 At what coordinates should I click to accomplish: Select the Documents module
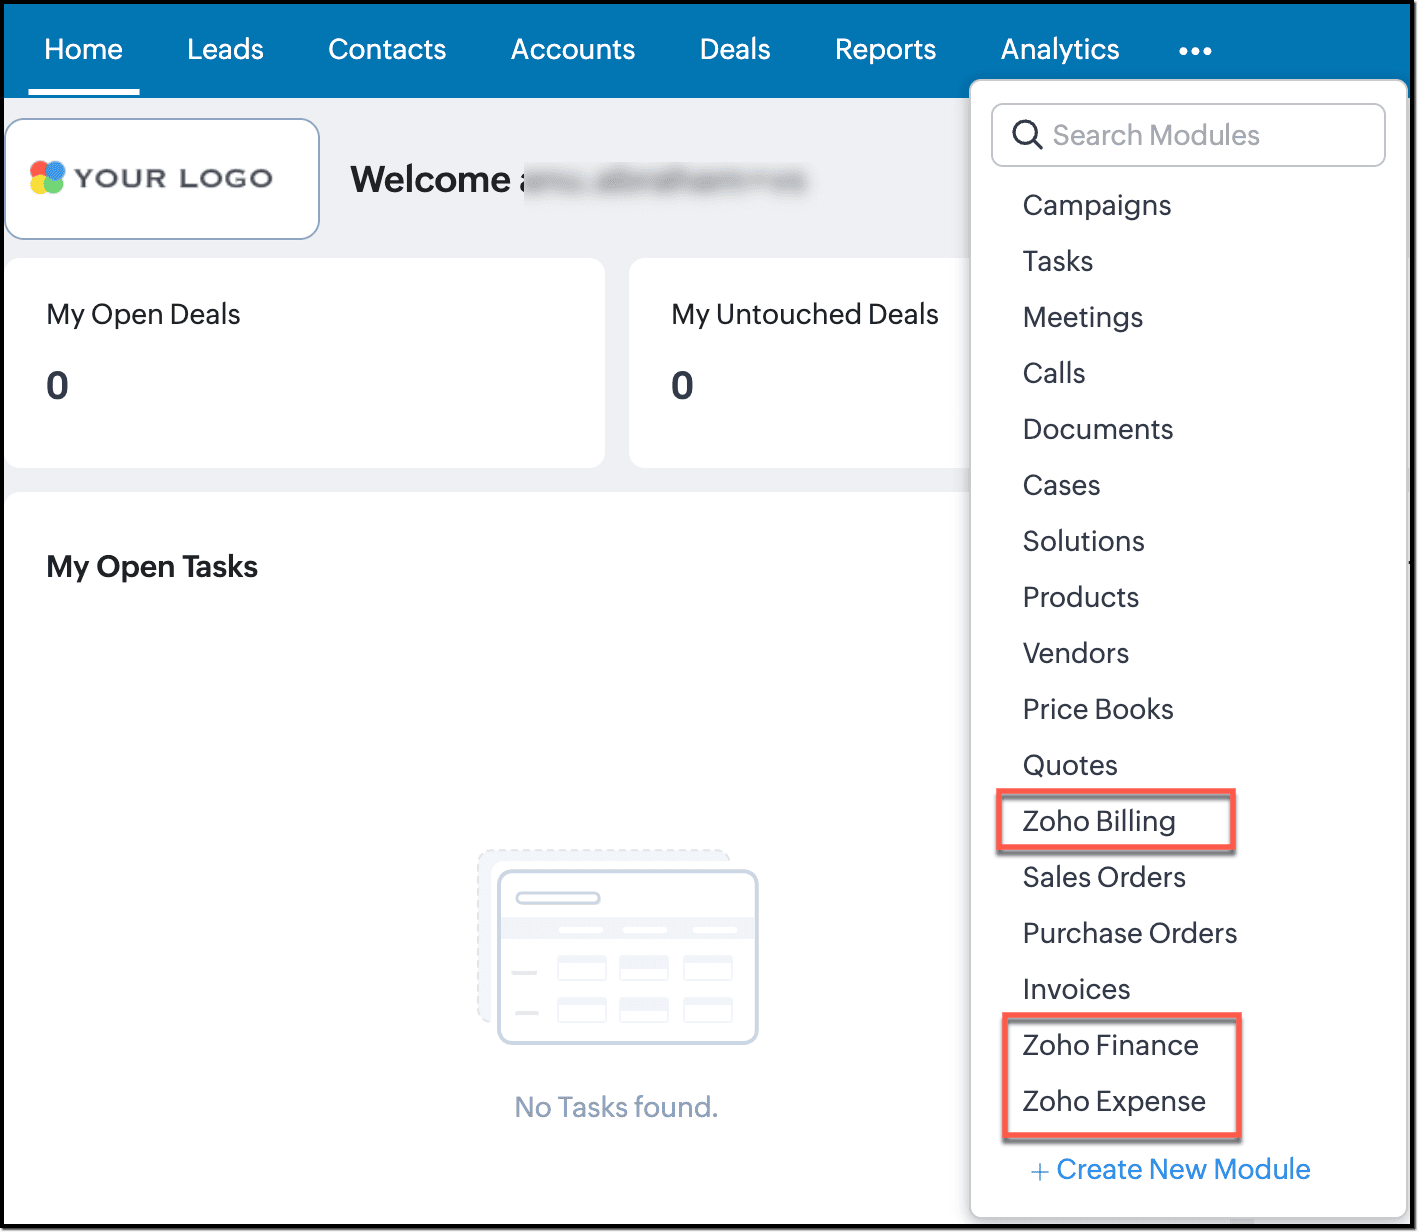click(x=1098, y=430)
